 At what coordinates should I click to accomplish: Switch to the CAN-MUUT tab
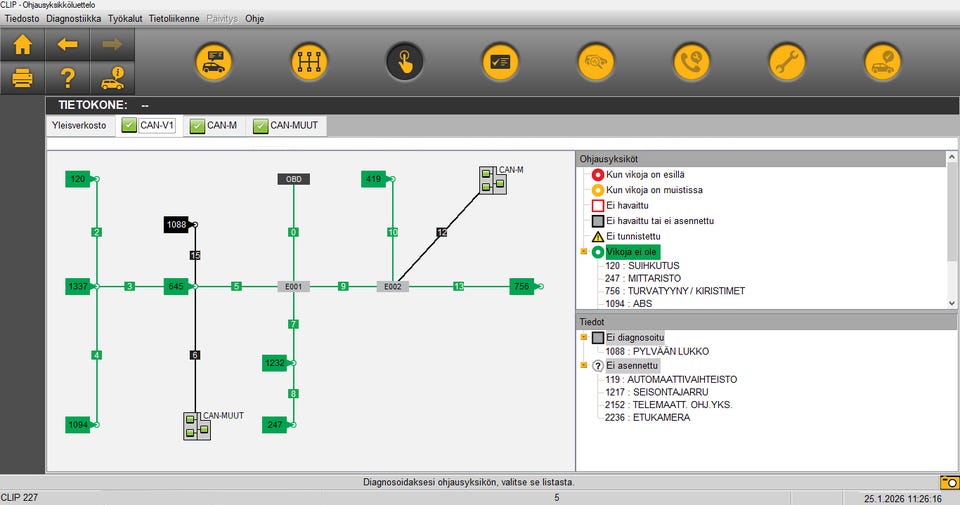click(x=286, y=125)
